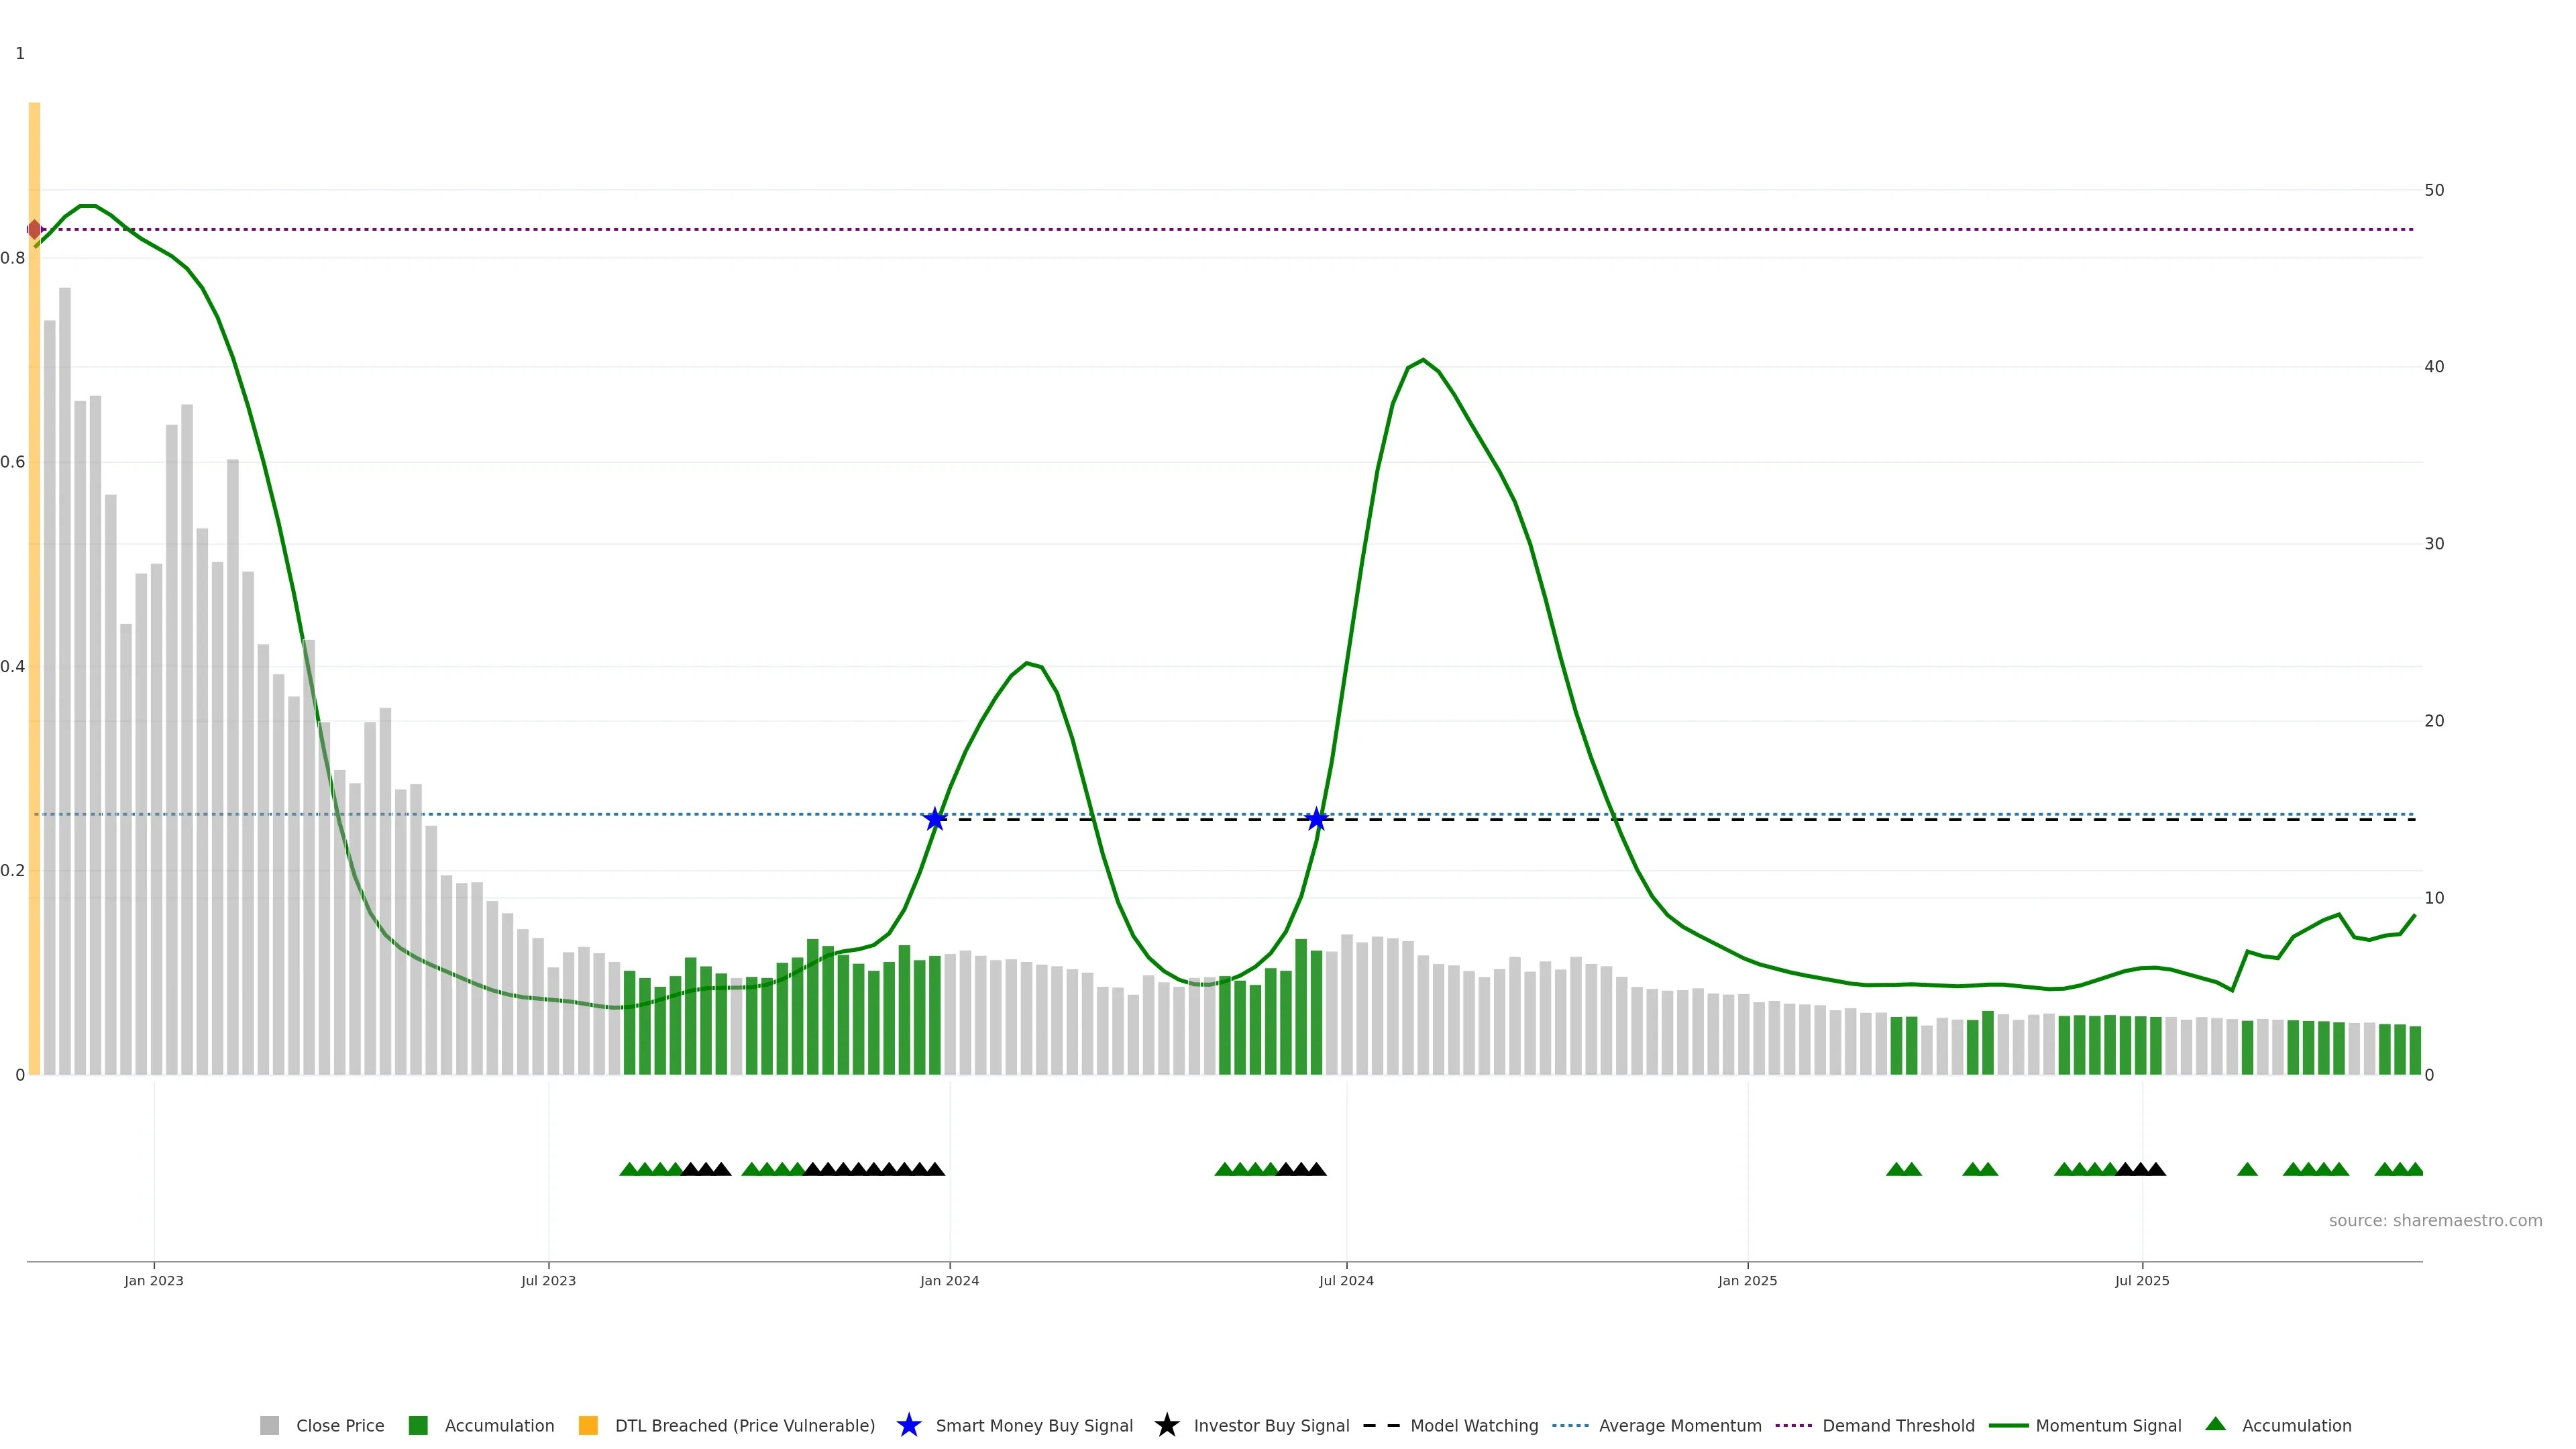
Task: Toggle the Demand Threshold purple legend entry
Action: (x=1793, y=1425)
